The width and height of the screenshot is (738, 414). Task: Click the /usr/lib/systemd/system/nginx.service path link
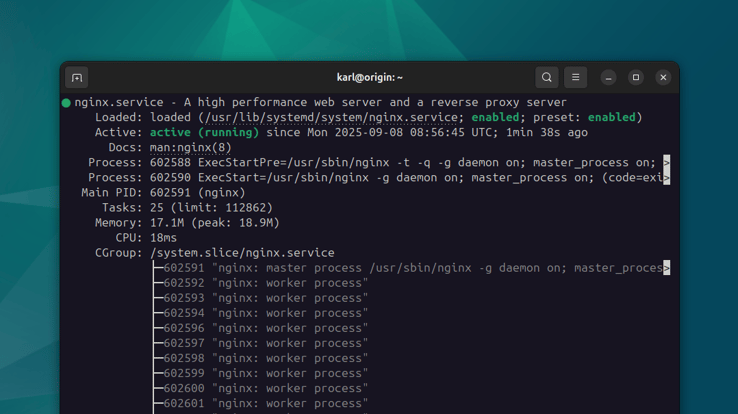331,118
